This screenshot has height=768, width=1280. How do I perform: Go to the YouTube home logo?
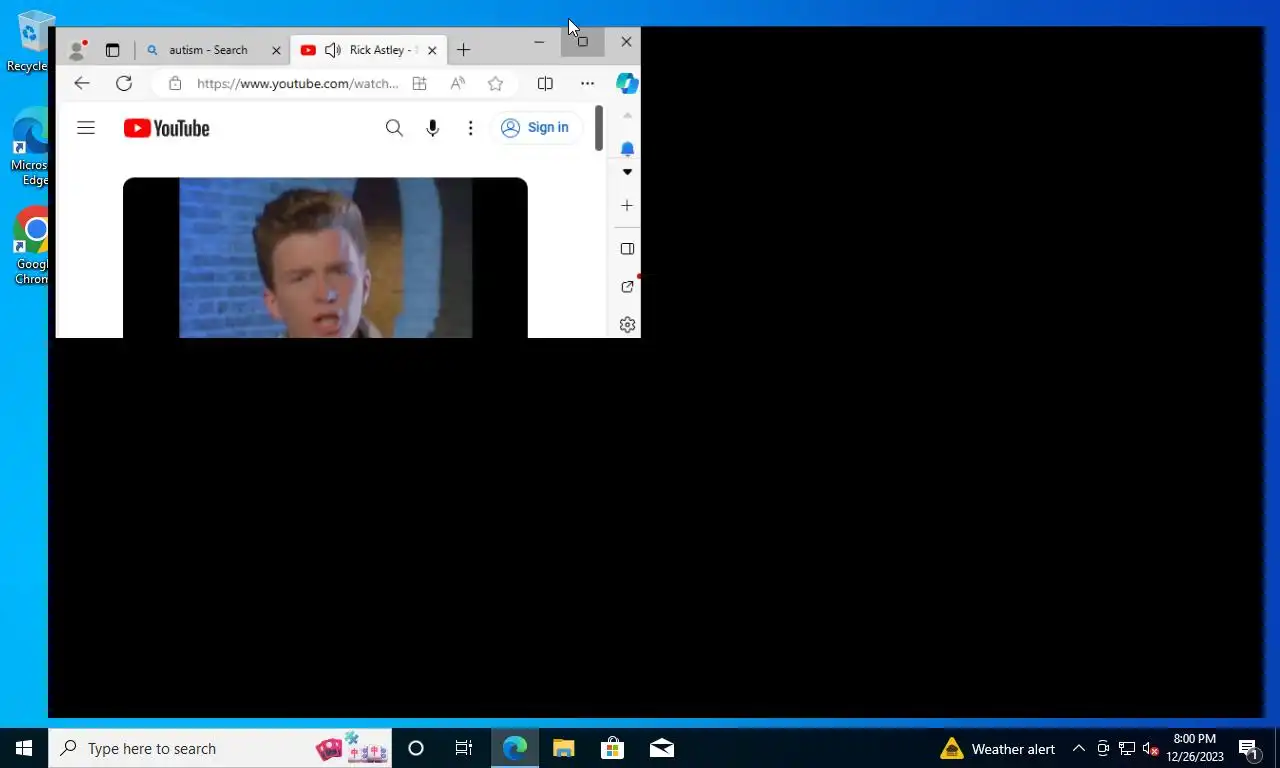click(166, 128)
